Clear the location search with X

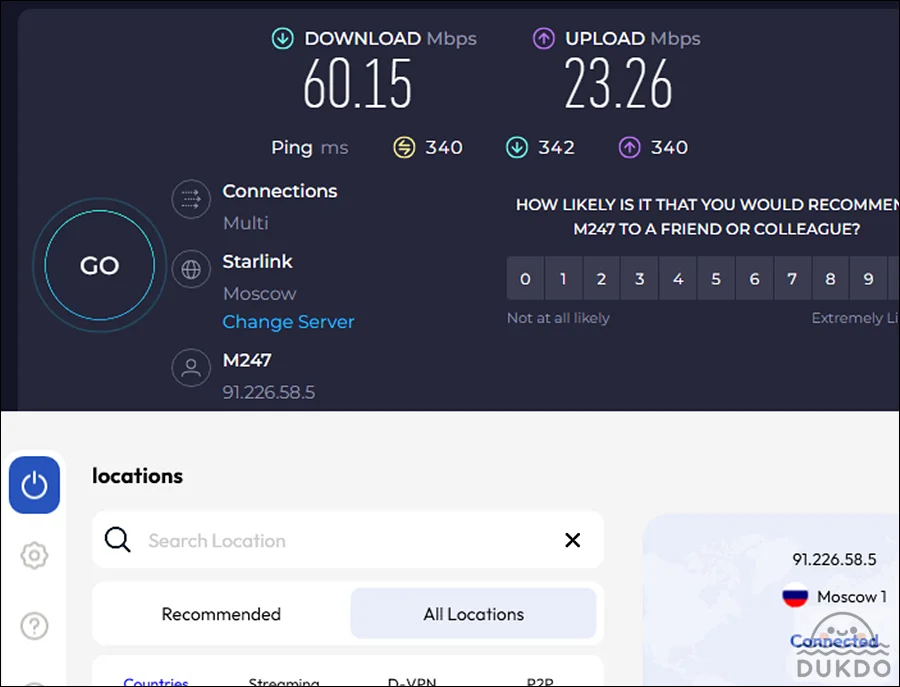pos(572,540)
